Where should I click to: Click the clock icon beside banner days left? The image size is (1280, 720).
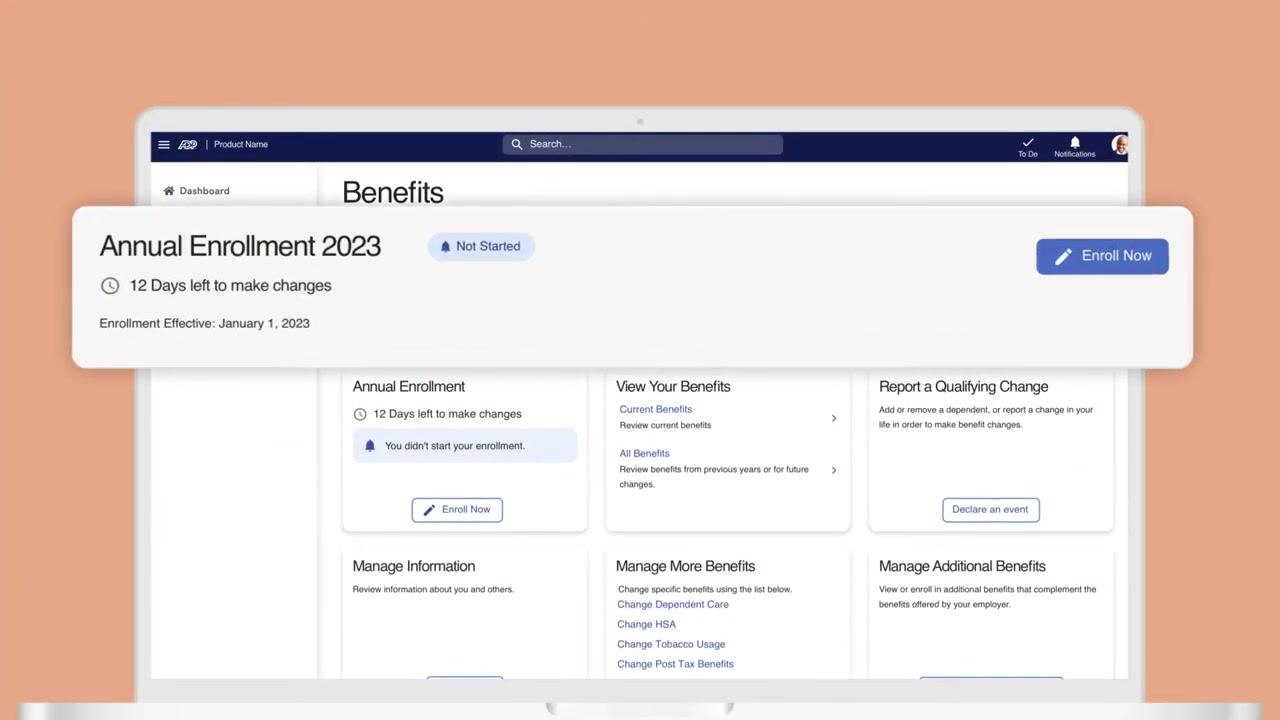tap(110, 286)
